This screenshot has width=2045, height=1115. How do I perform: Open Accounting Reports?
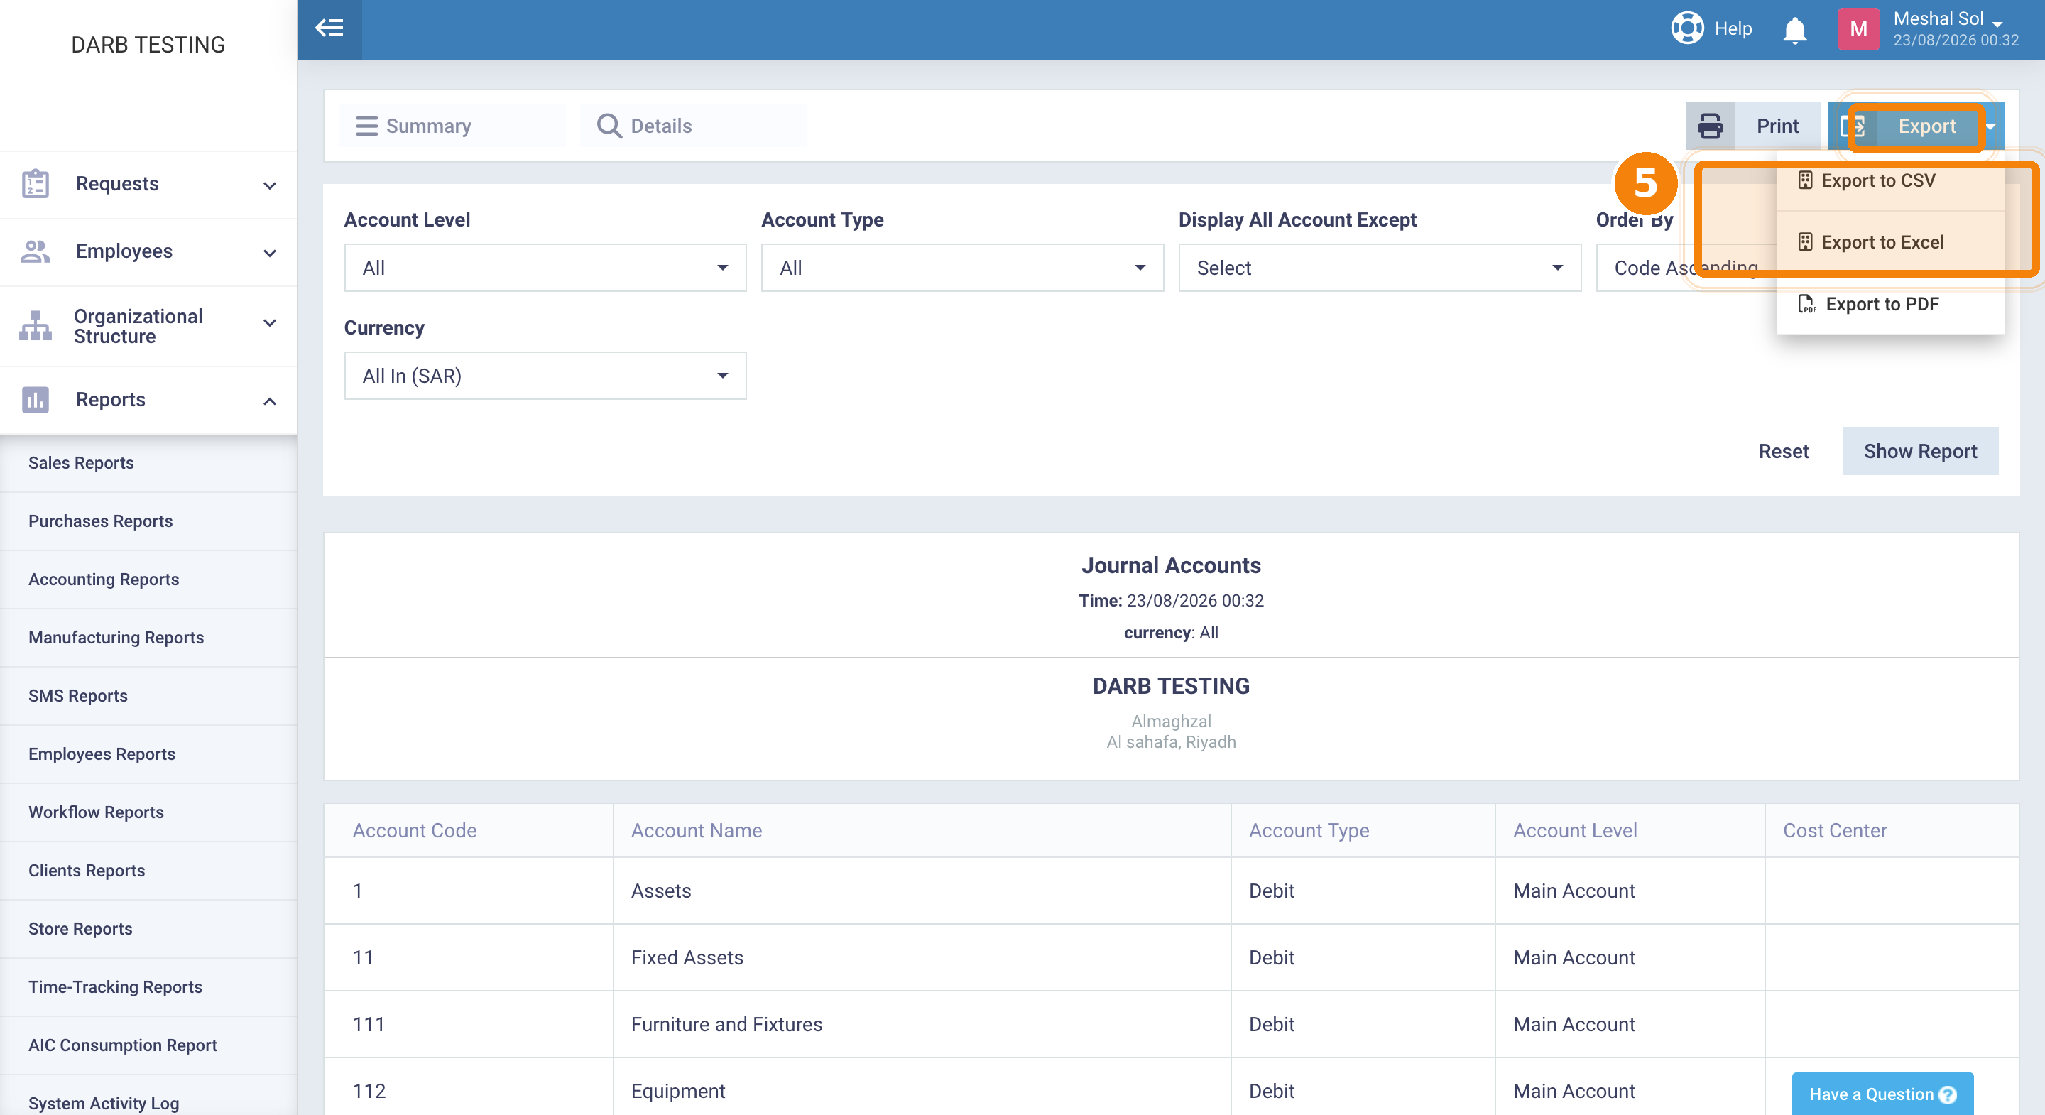click(x=148, y=579)
